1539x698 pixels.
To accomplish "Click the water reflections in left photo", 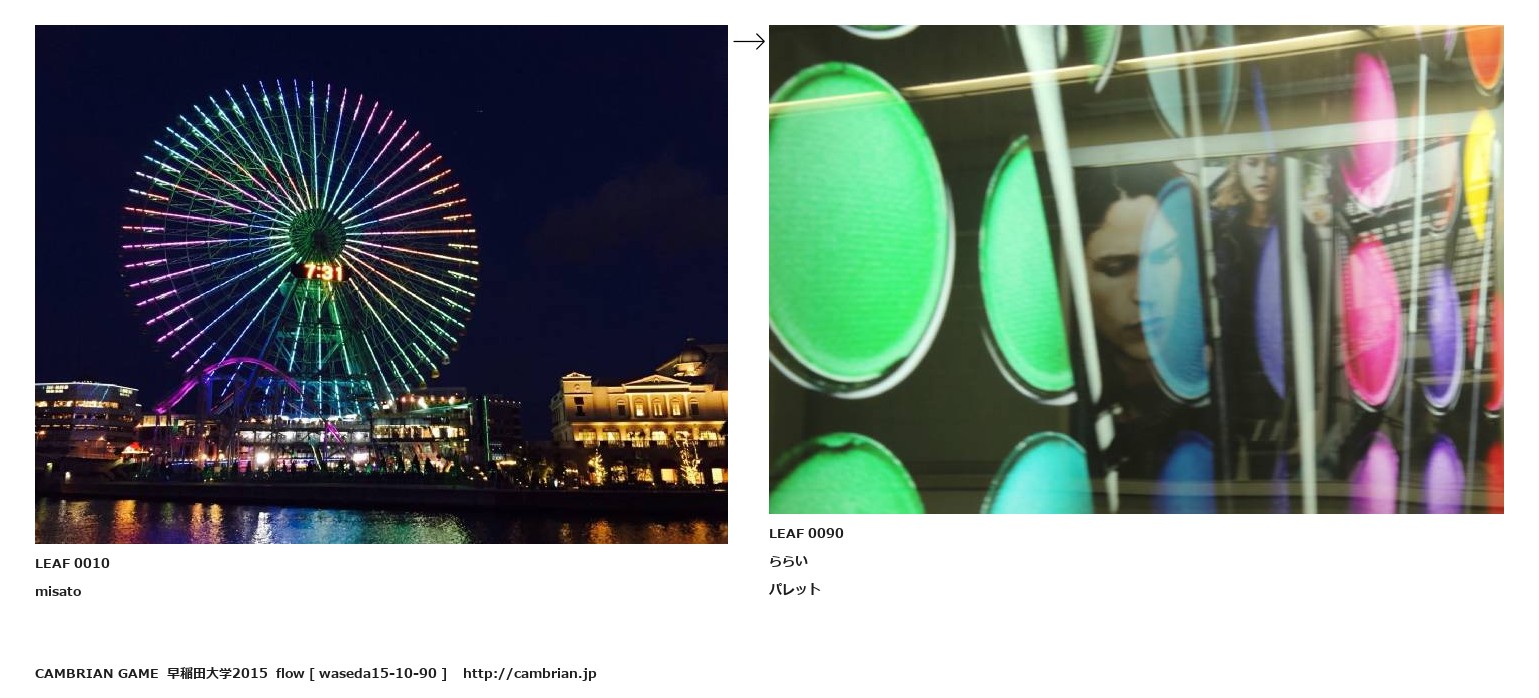I will click(381, 521).
